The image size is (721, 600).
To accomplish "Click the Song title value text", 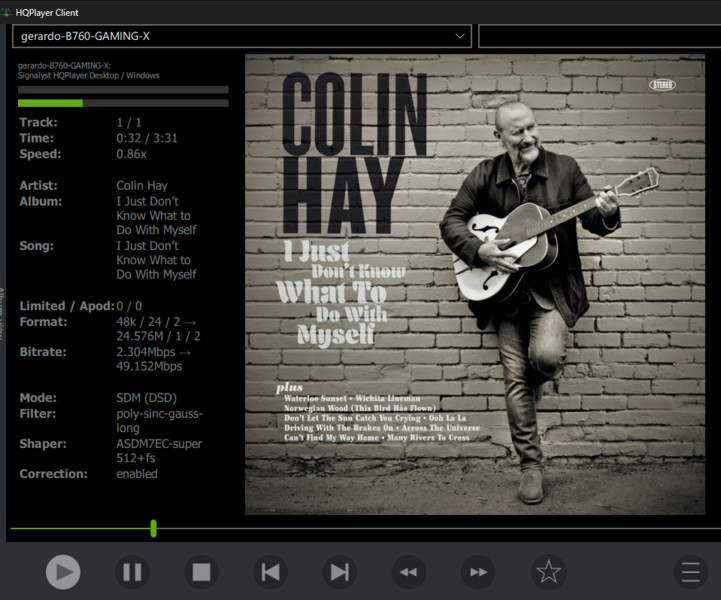I will (x=156, y=260).
